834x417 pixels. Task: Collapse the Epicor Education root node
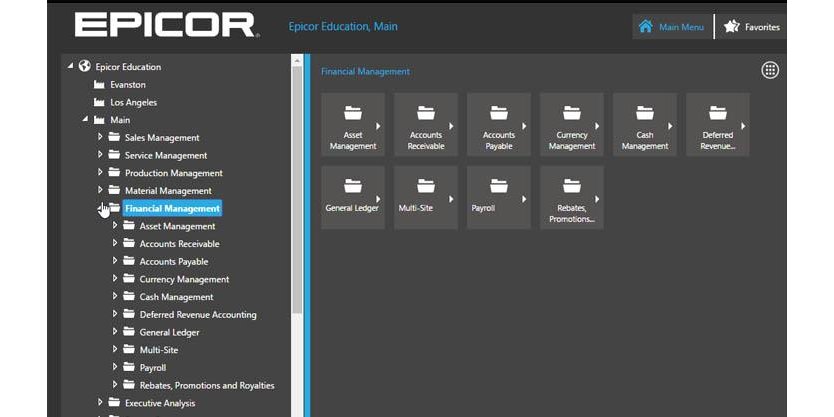70,66
